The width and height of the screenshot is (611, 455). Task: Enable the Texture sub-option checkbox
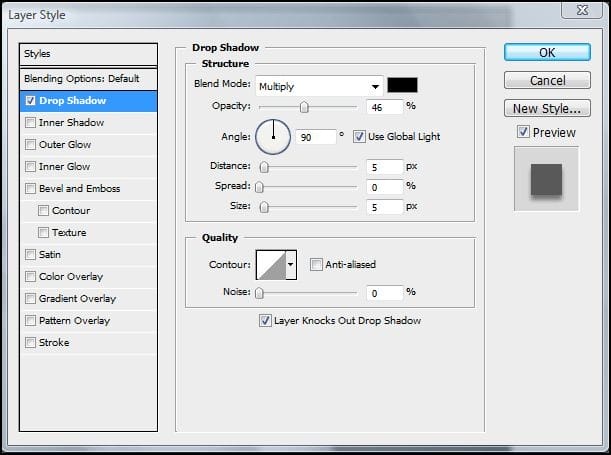[43, 233]
